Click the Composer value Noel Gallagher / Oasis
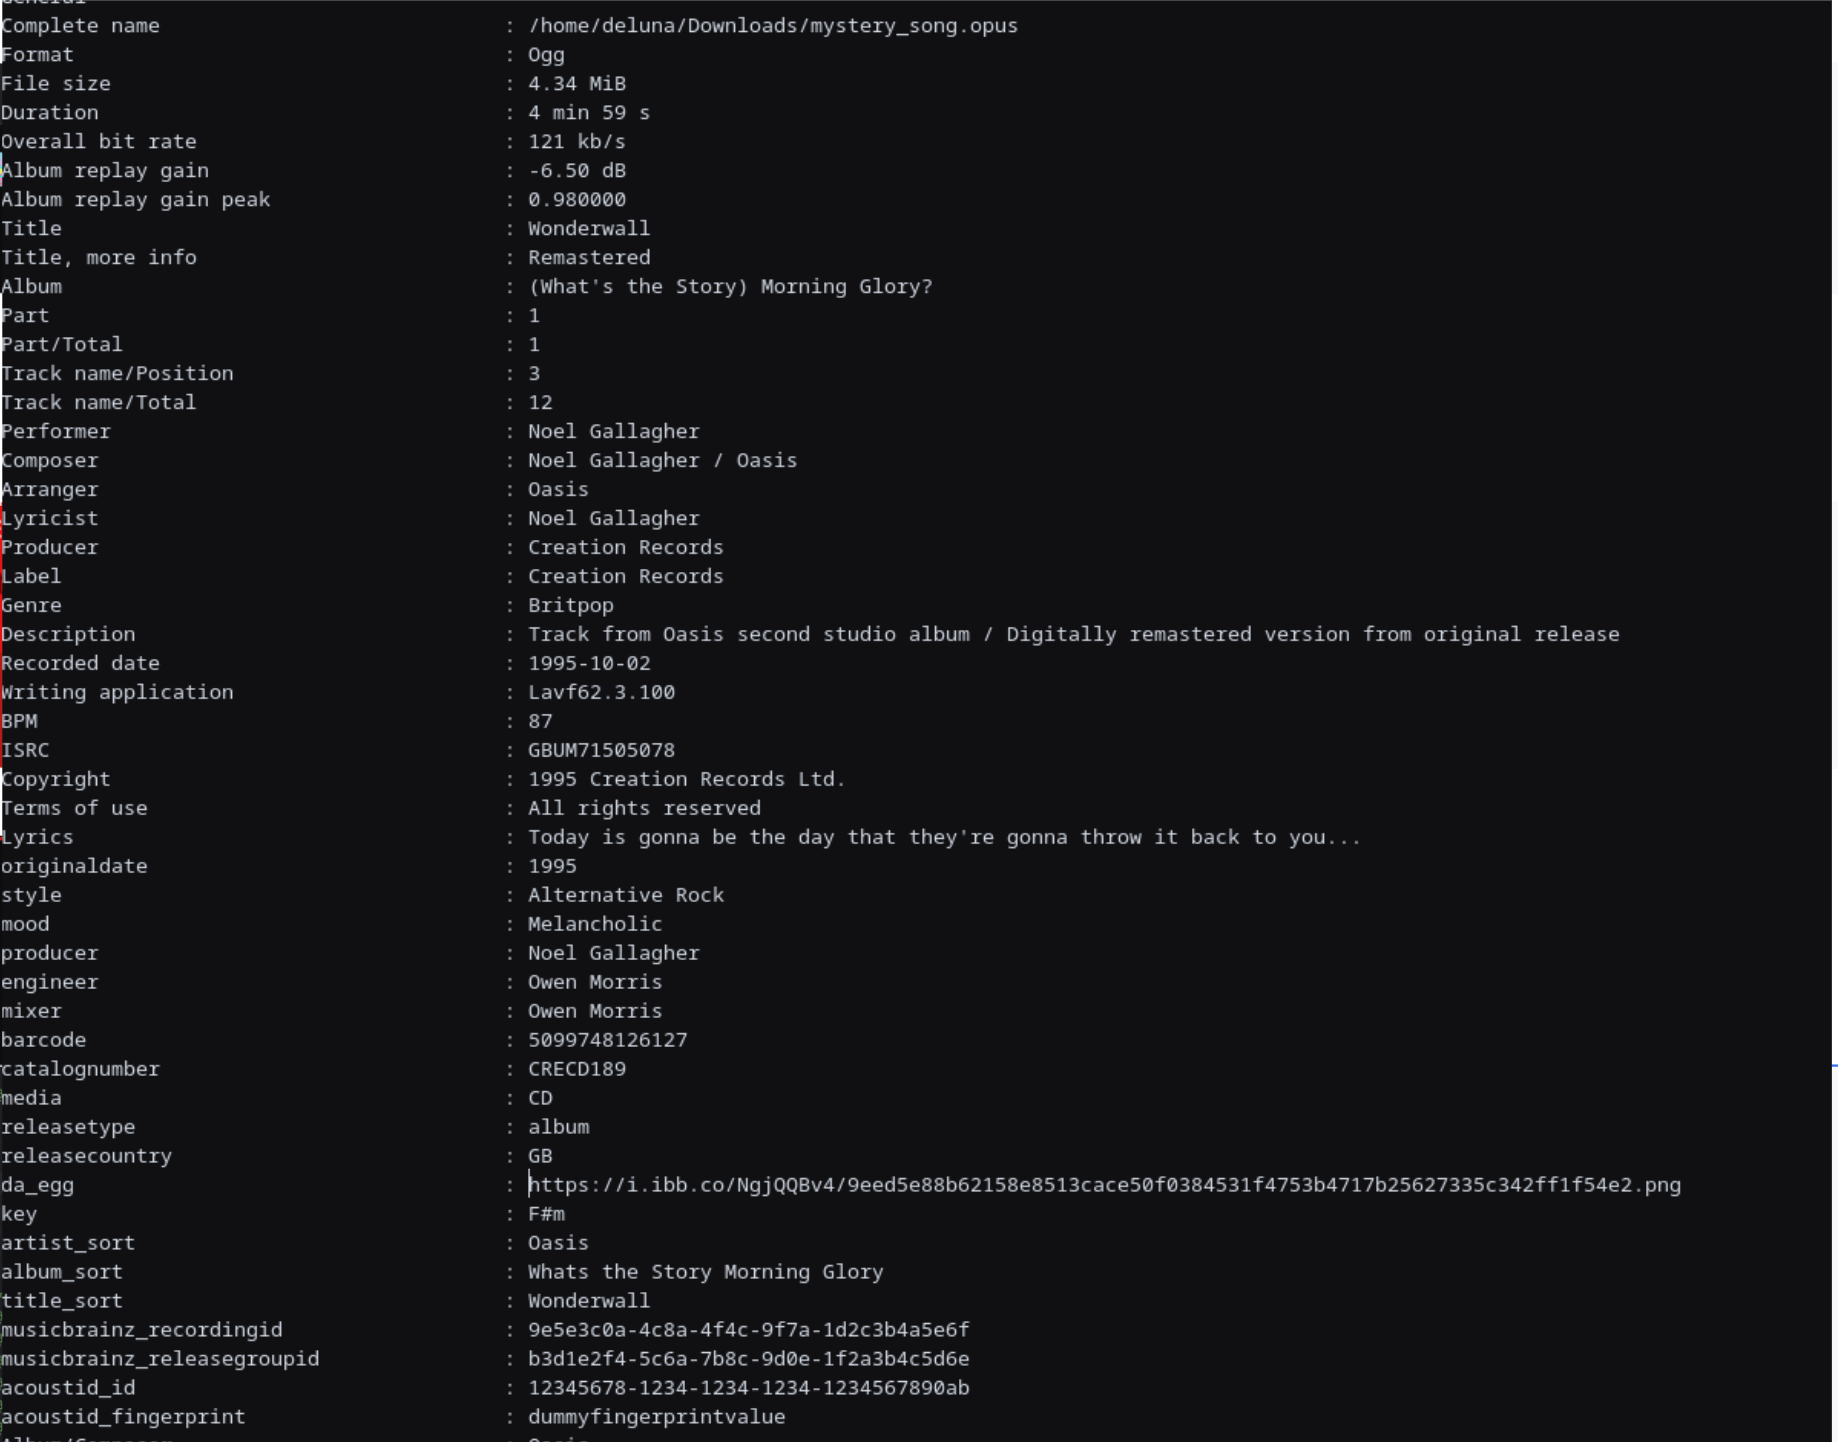Image resolution: width=1838 pixels, height=1442 pixels. tap(662, 461)
